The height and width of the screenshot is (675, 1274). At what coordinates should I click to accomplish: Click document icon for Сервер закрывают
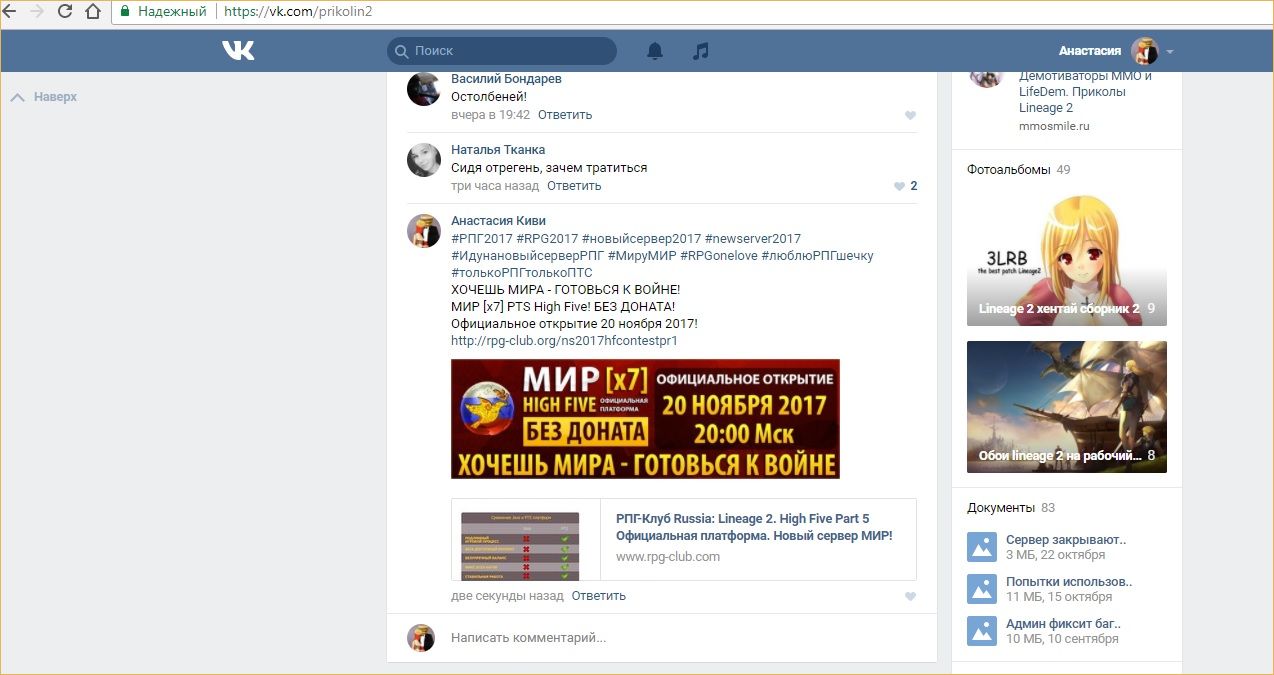tap(982, 547)
